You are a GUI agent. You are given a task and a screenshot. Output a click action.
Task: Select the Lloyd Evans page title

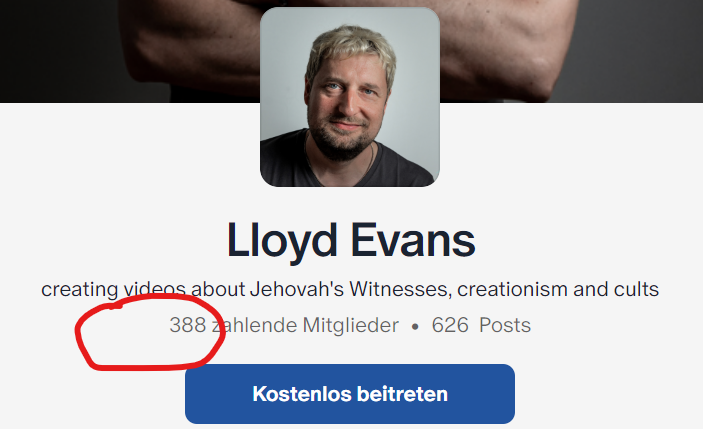tap(351, 242)
